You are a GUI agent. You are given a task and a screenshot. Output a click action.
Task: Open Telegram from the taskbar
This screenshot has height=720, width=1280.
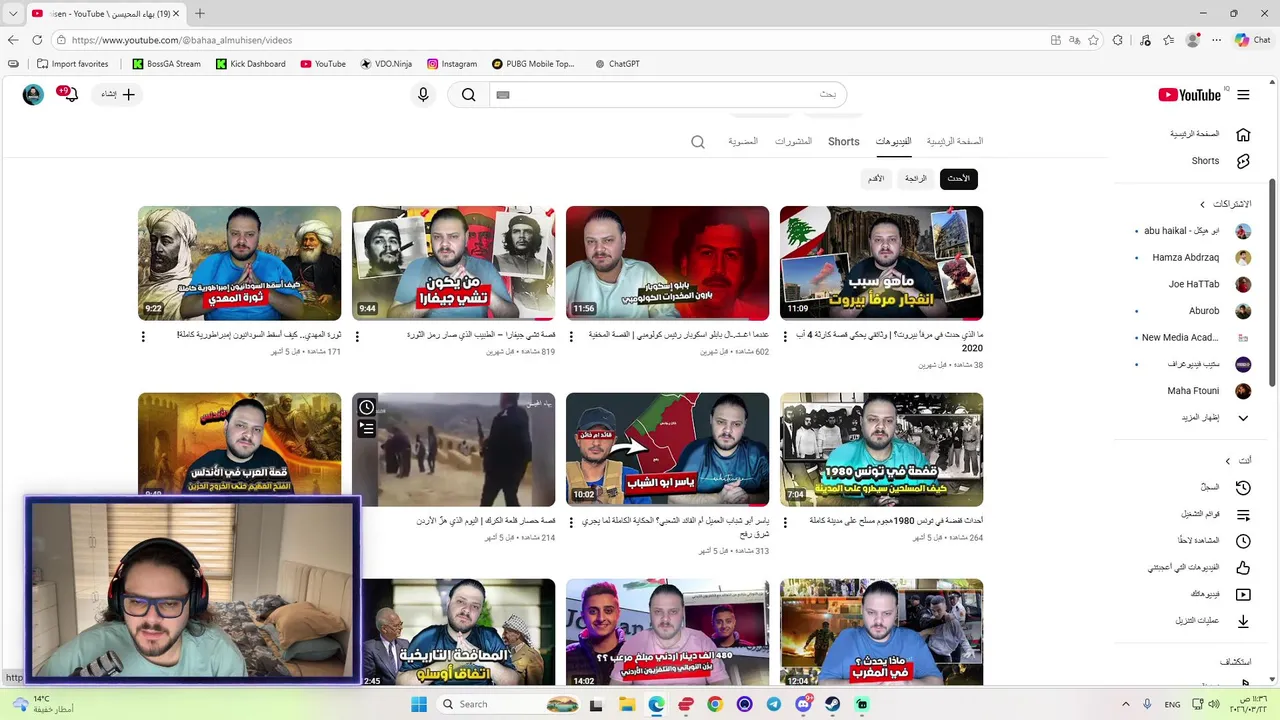(774, 704)
